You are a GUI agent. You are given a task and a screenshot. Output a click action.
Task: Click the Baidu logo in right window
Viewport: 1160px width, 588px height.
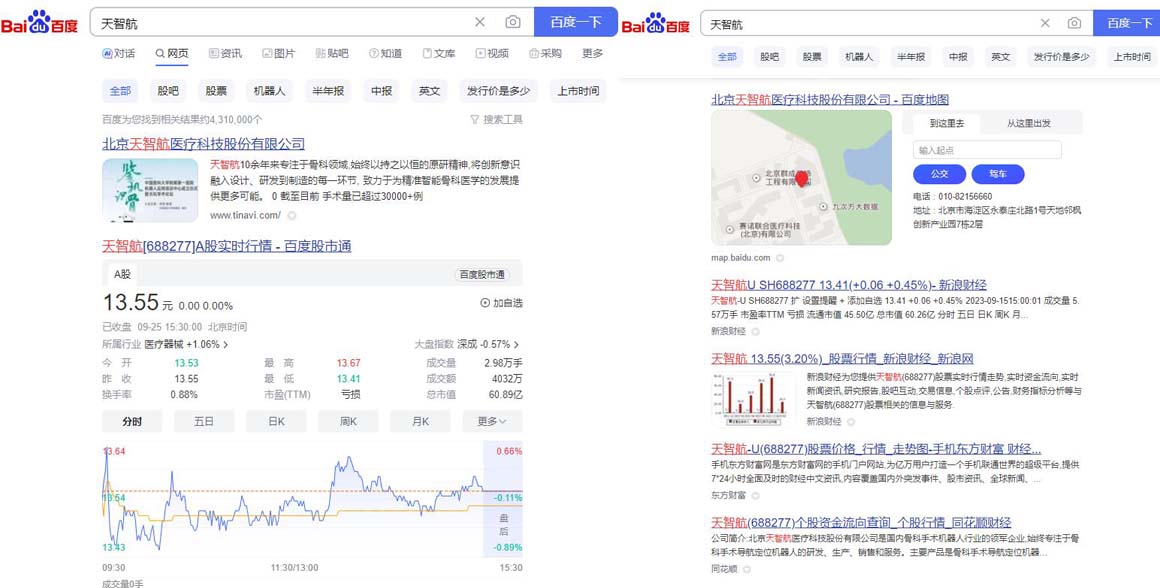coord(657,23)
